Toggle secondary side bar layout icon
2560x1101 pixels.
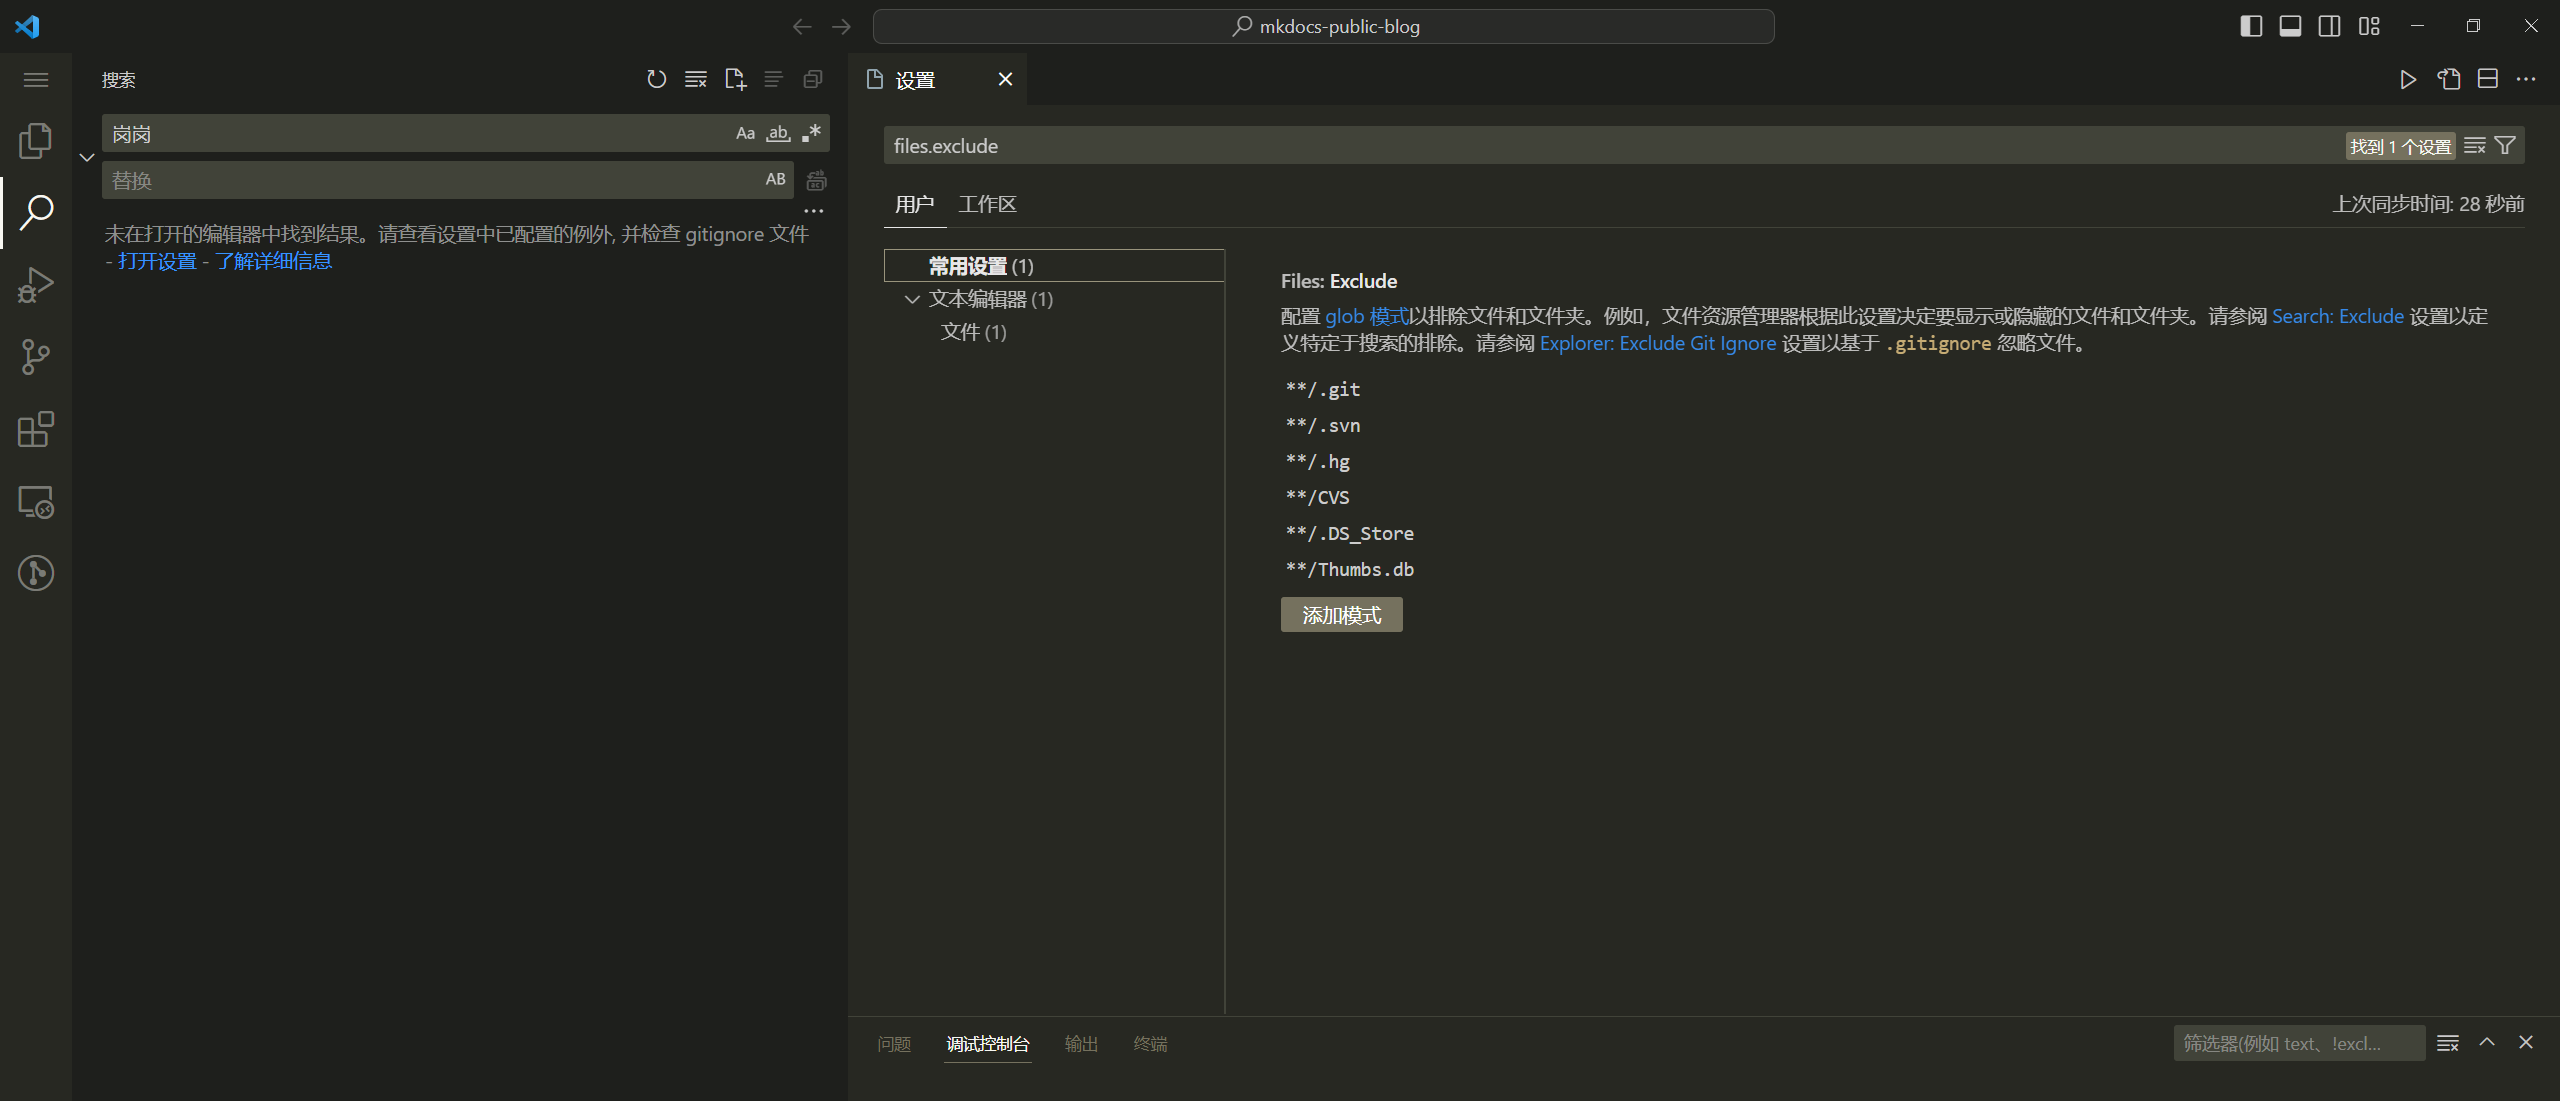pyautogui.click(x=2329, y=26)
